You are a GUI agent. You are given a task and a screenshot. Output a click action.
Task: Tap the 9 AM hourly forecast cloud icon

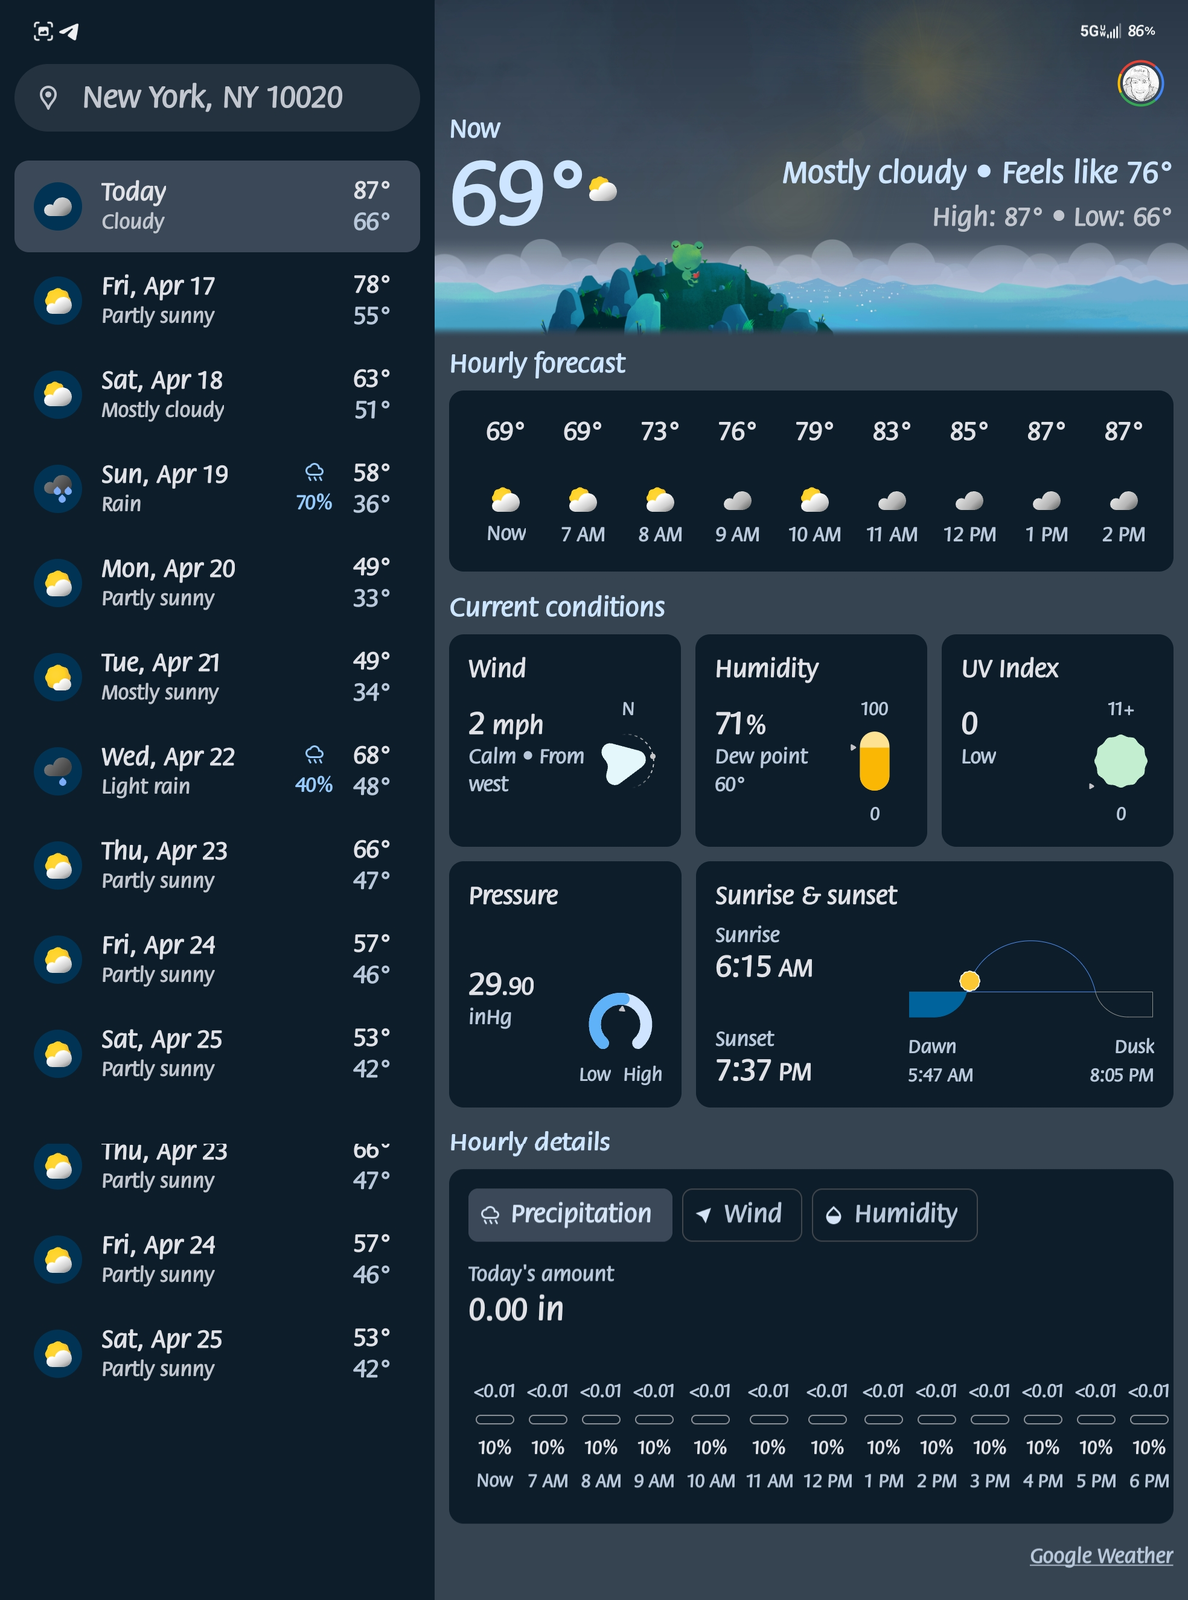(x=737, y=500)
